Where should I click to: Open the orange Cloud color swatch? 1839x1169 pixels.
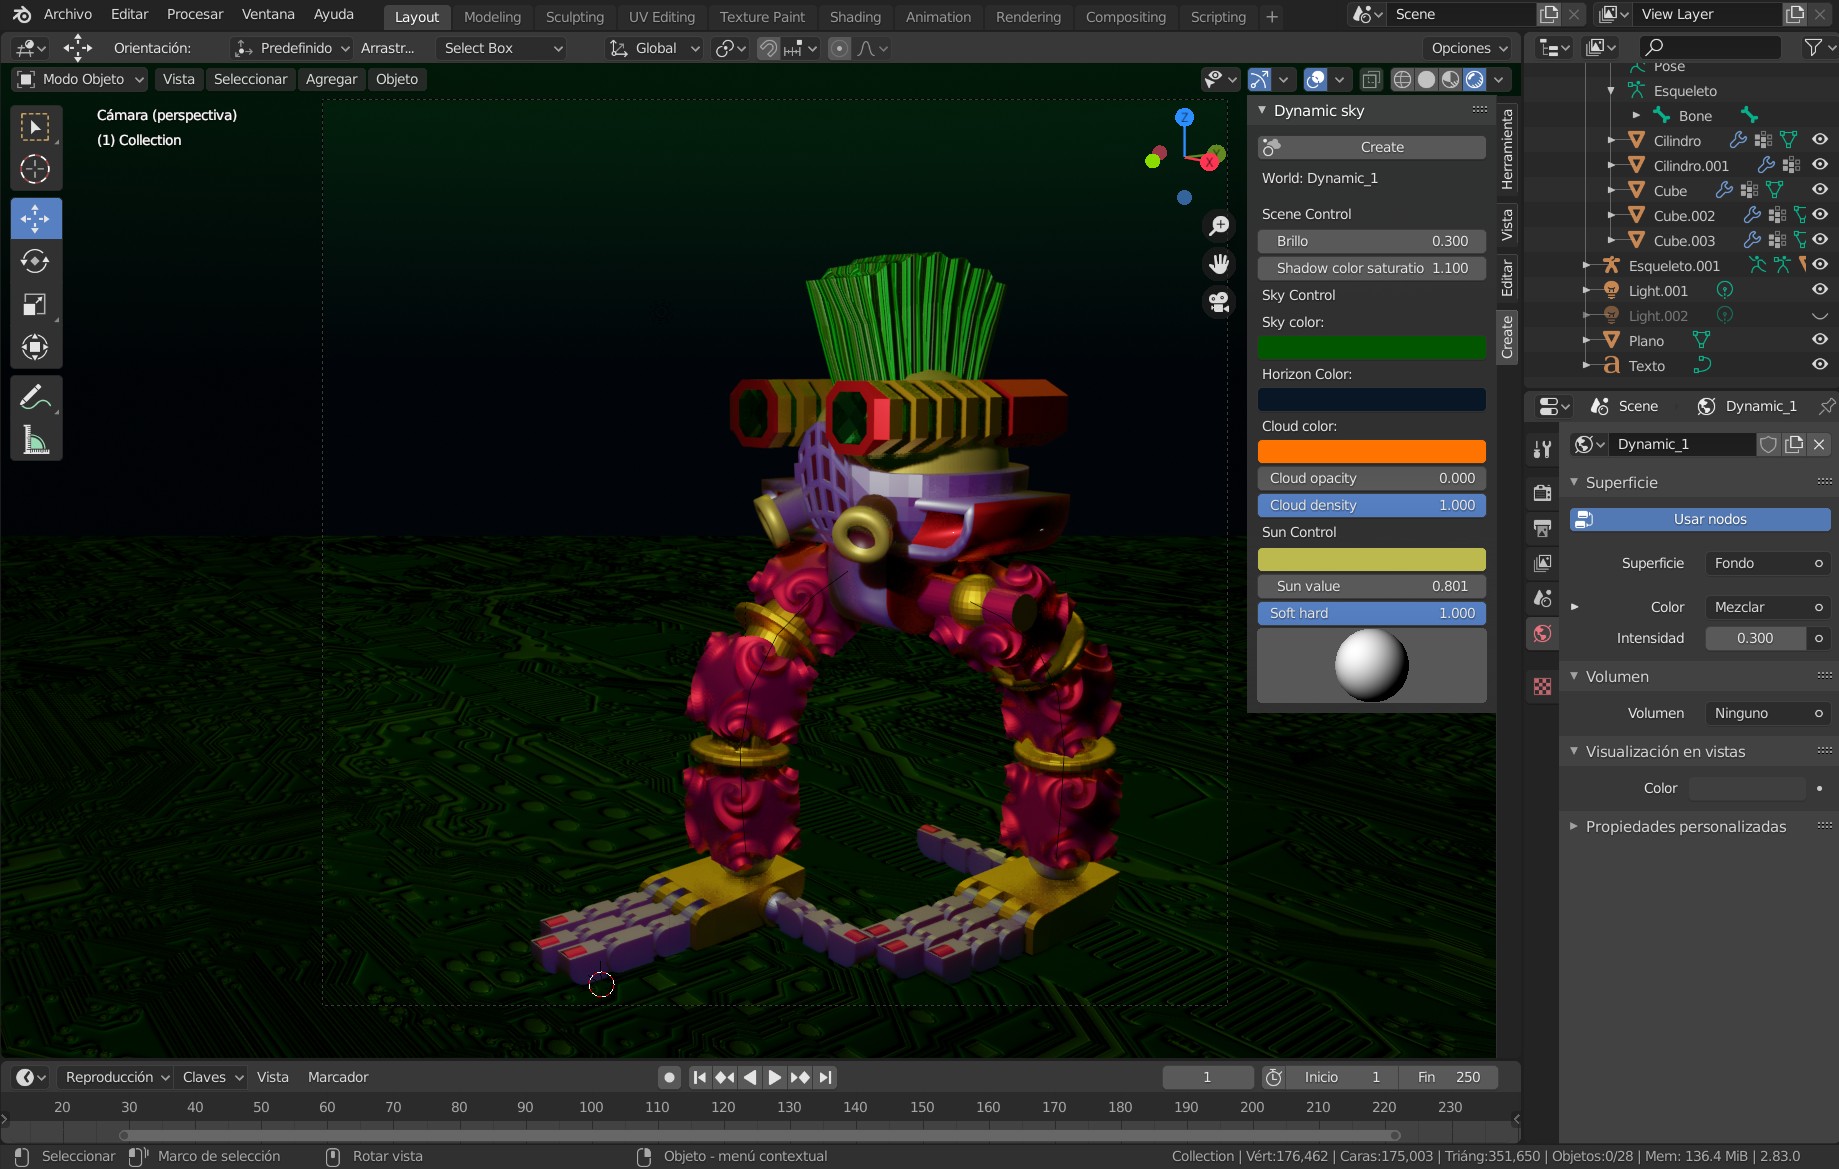point(1371,452)
